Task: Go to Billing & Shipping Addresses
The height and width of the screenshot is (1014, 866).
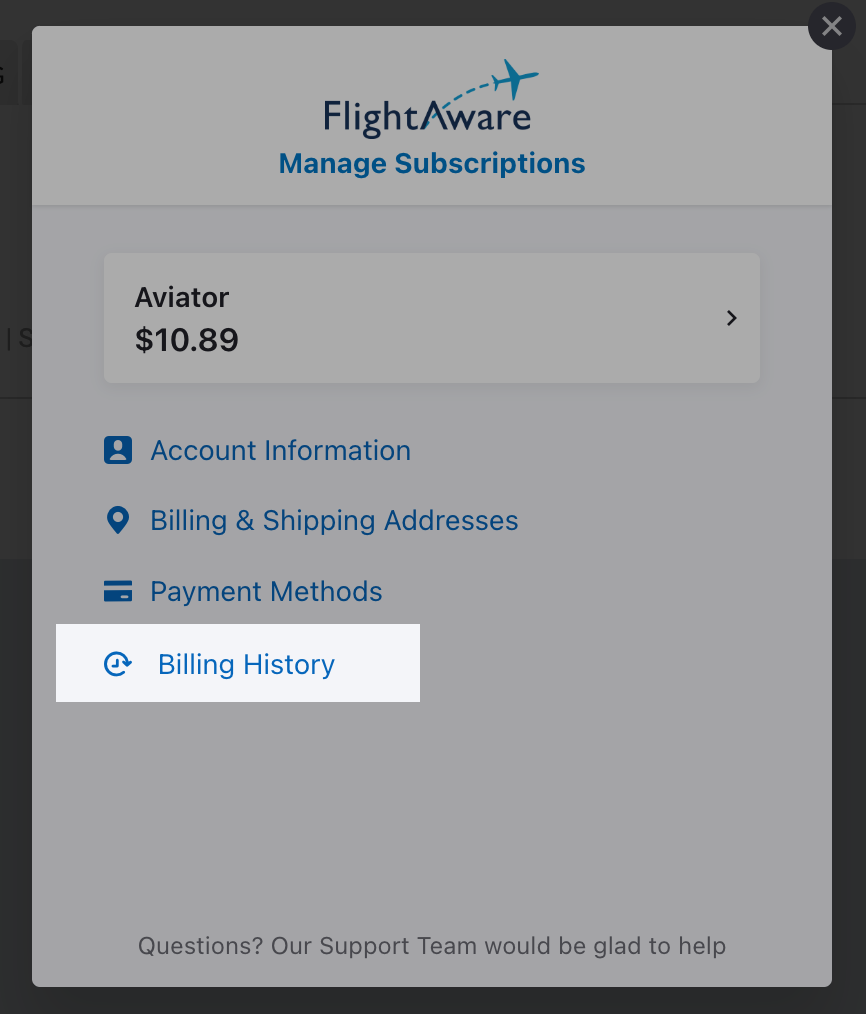Action: tap(334, 521)
